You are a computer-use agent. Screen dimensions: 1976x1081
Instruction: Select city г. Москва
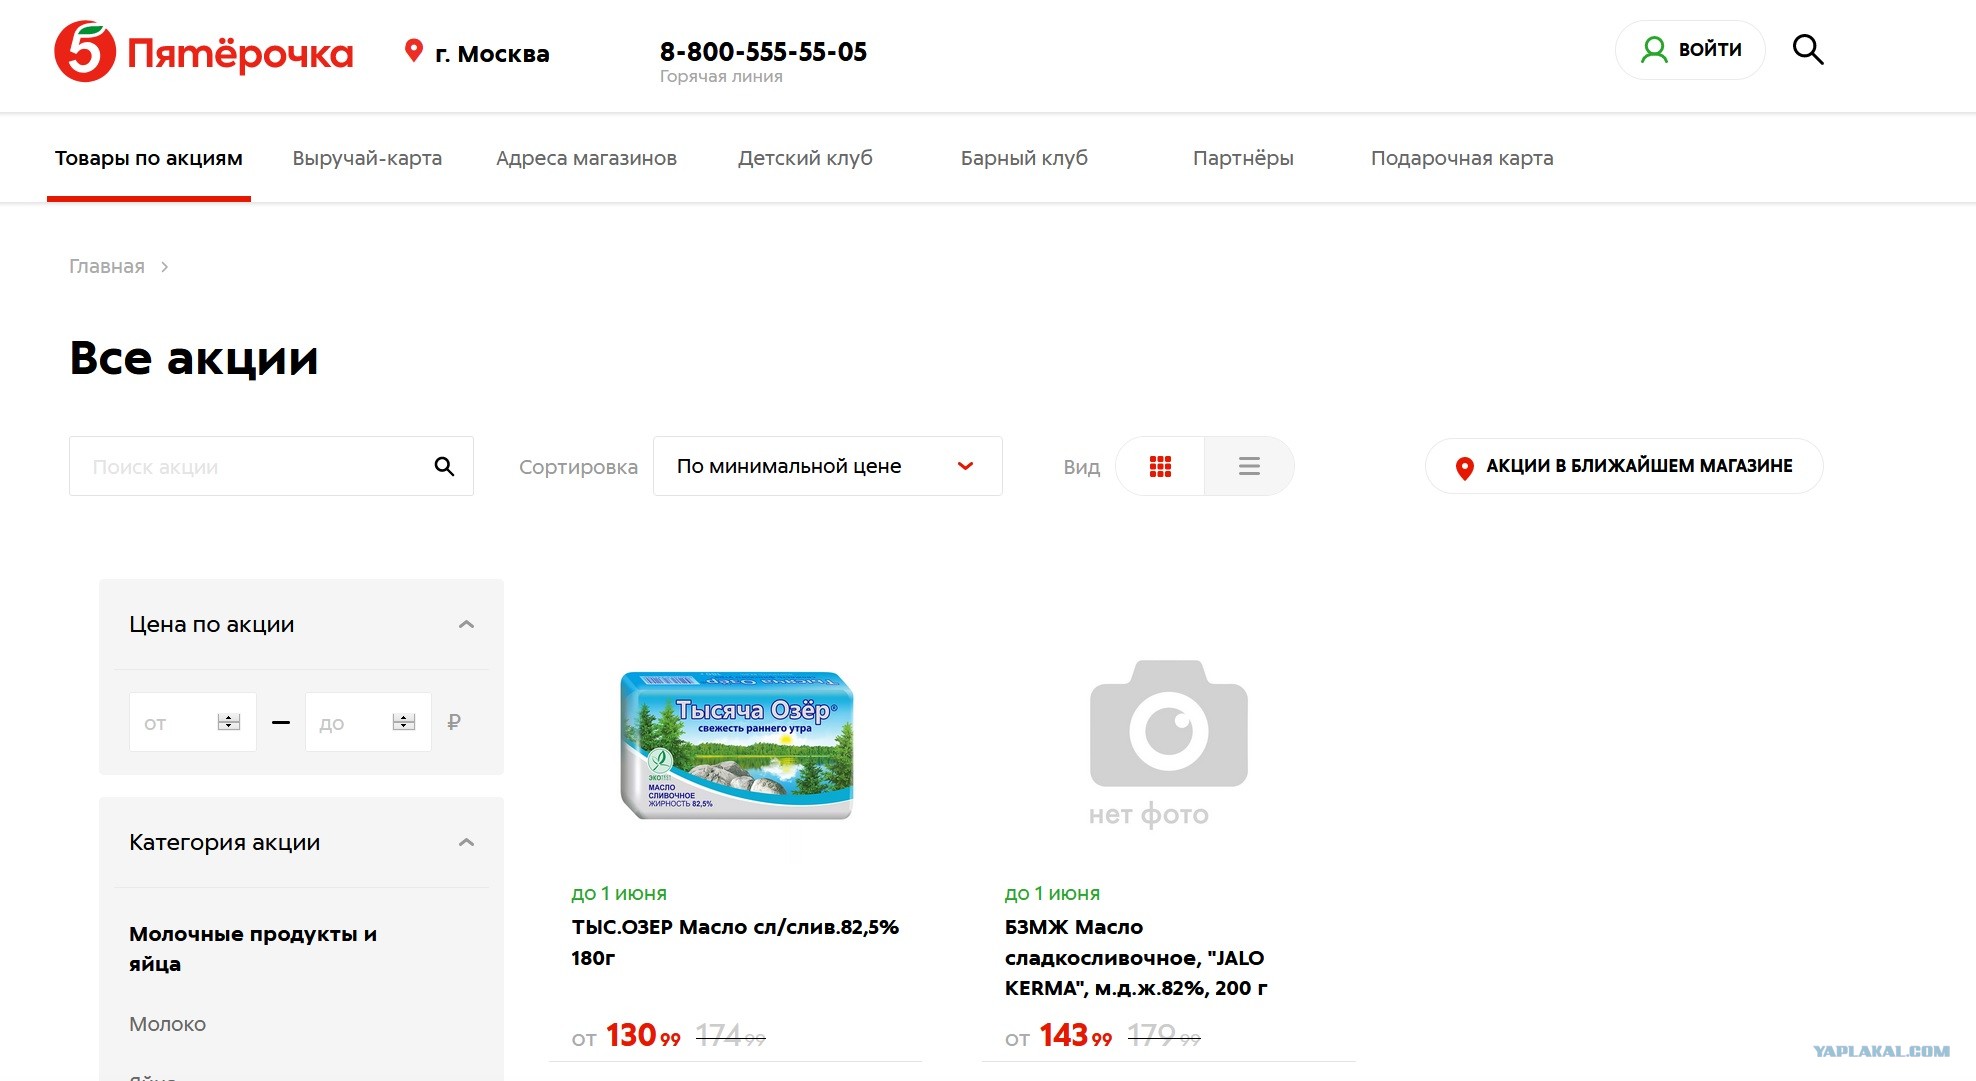(492, 53)
